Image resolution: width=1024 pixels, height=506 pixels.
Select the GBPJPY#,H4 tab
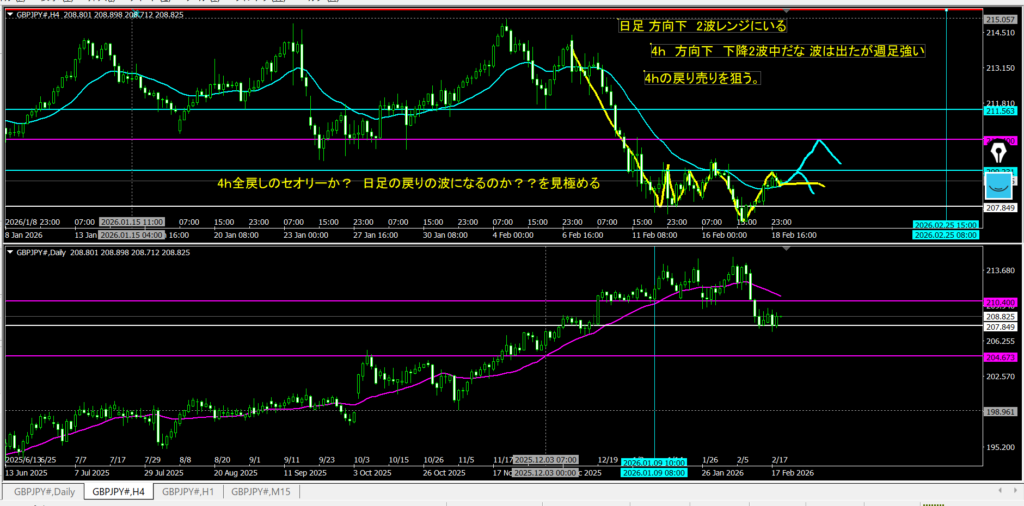point(118,491)
